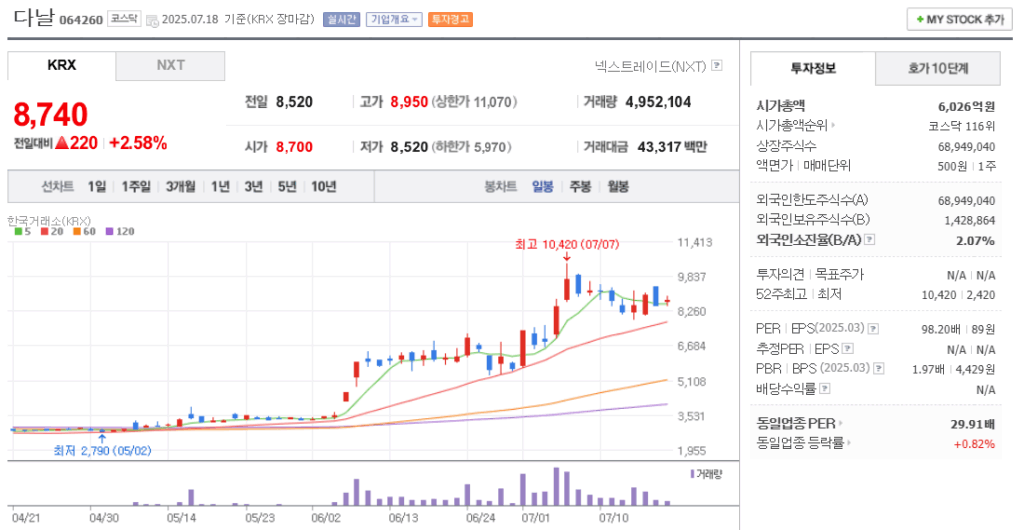
Task: Click the 동일업종 등락률 value +0.82%
Action: (x=975, y=444)
